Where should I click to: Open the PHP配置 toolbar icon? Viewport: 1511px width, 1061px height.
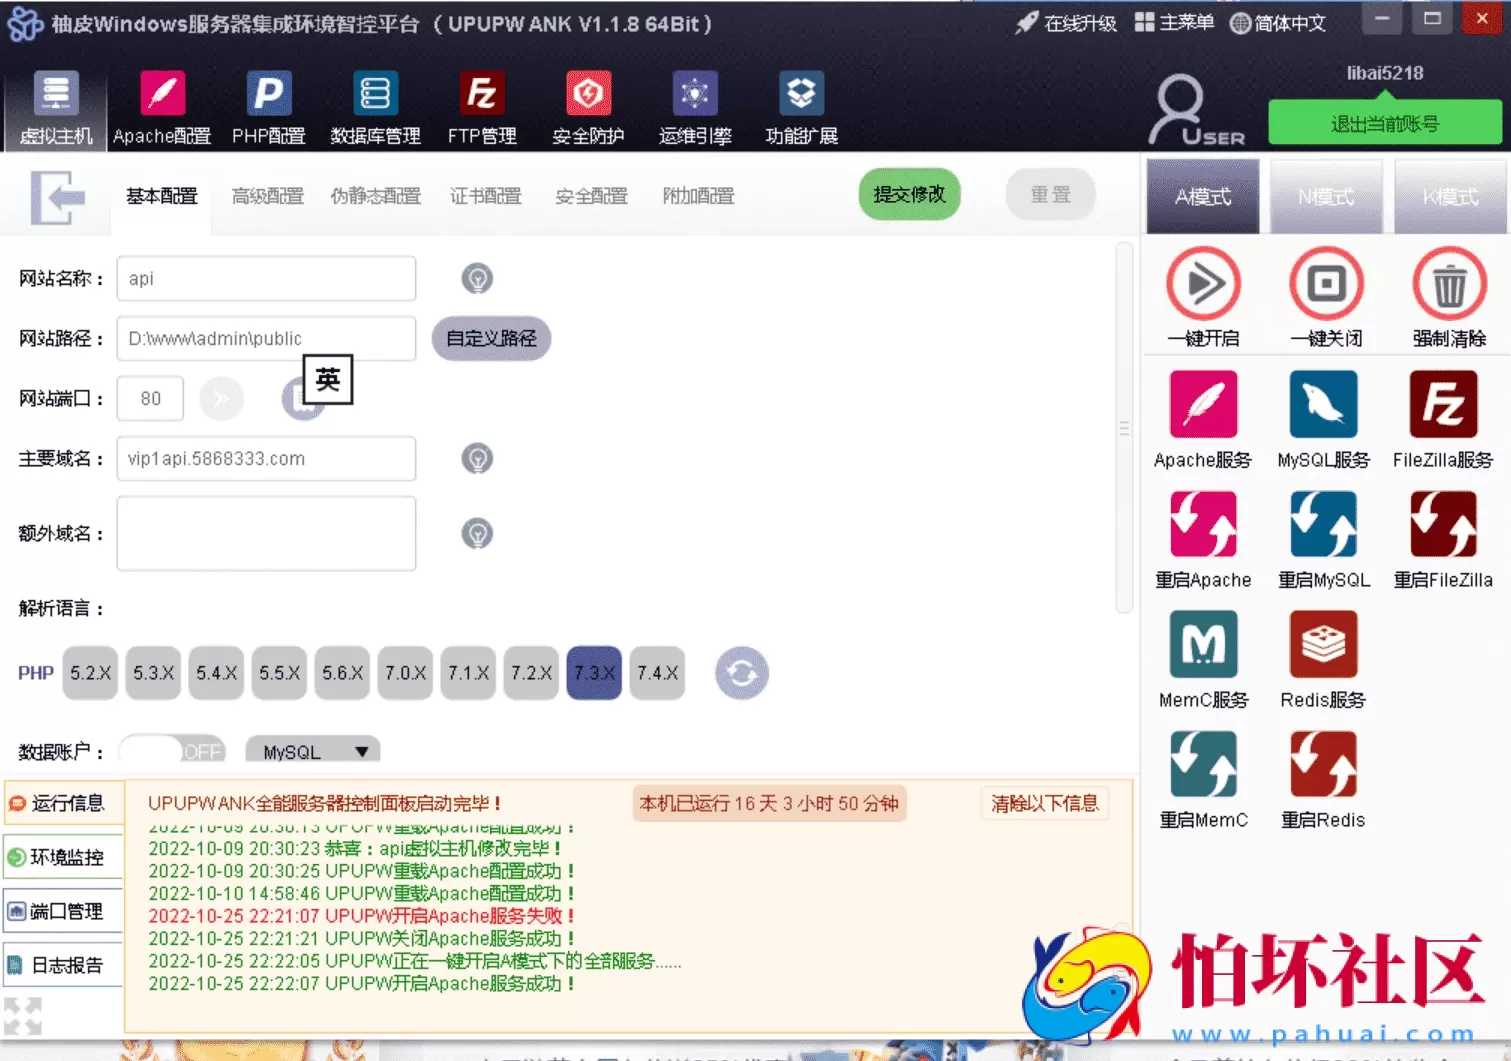267,105
